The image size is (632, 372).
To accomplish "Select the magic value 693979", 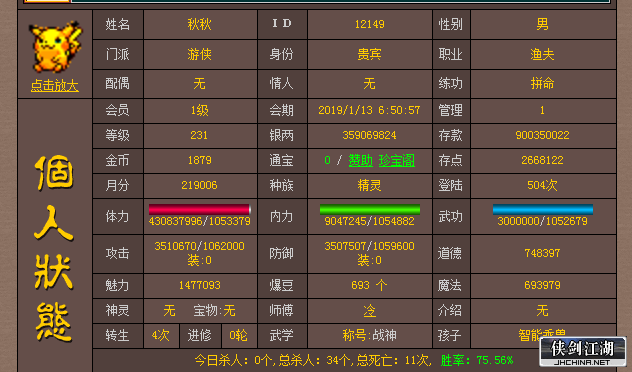I will [x=543, y=285].
